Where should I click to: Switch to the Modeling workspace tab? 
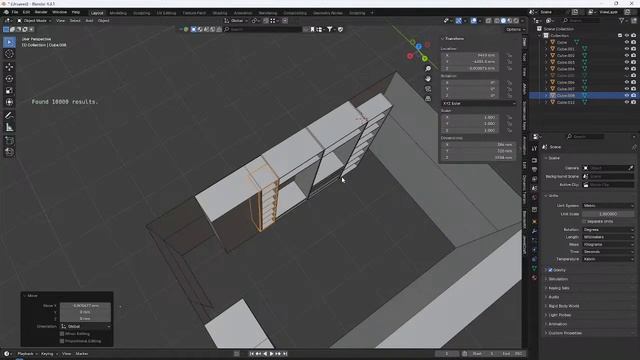pyautogui.click(x=118, y=13)
